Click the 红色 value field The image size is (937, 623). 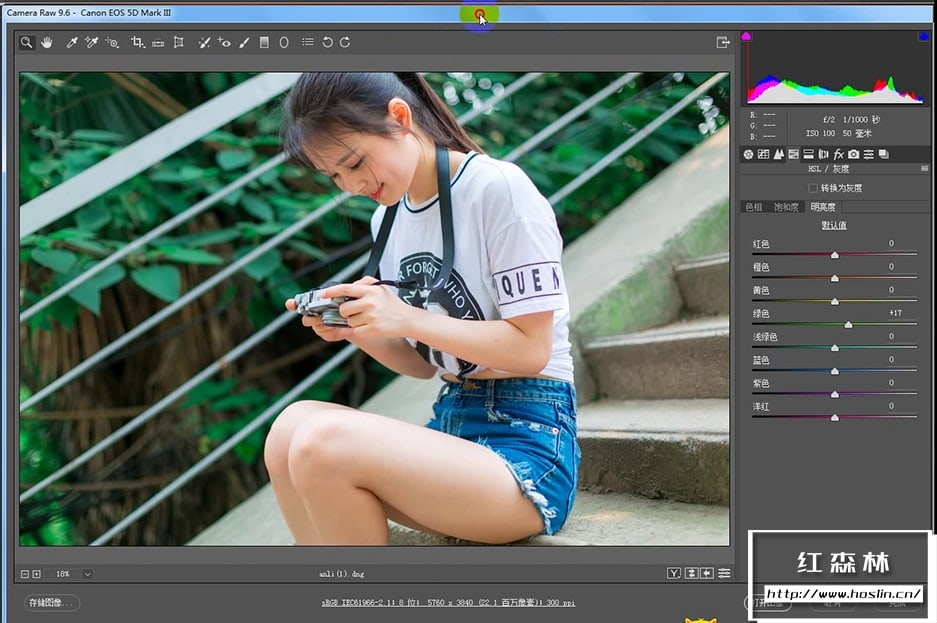892,243
